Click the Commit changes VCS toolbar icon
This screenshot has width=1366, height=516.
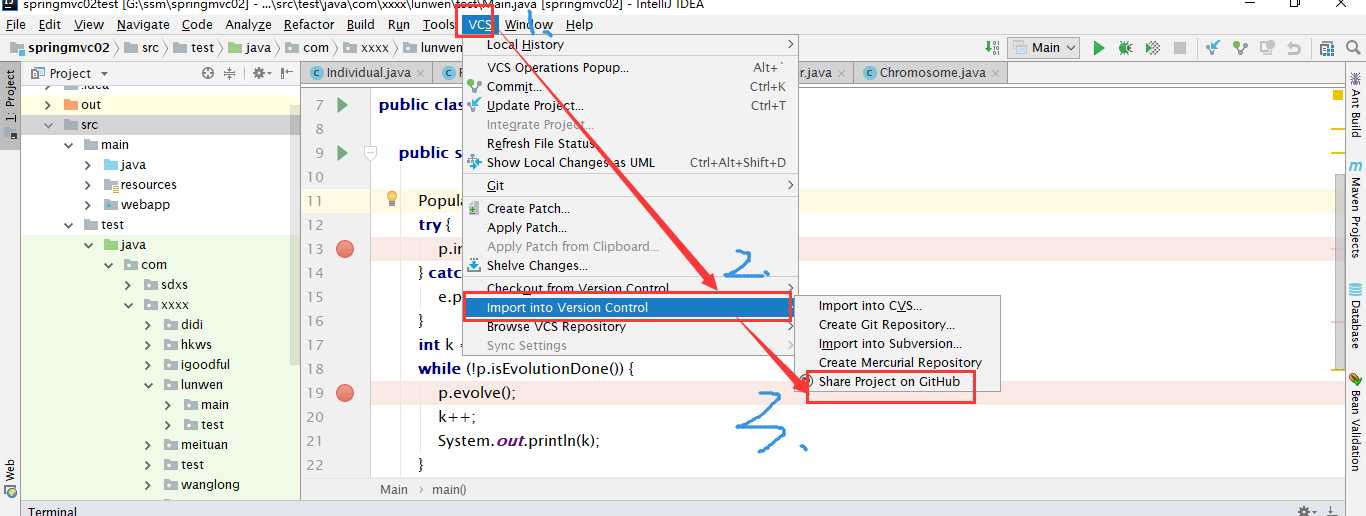pos(1240,47)
